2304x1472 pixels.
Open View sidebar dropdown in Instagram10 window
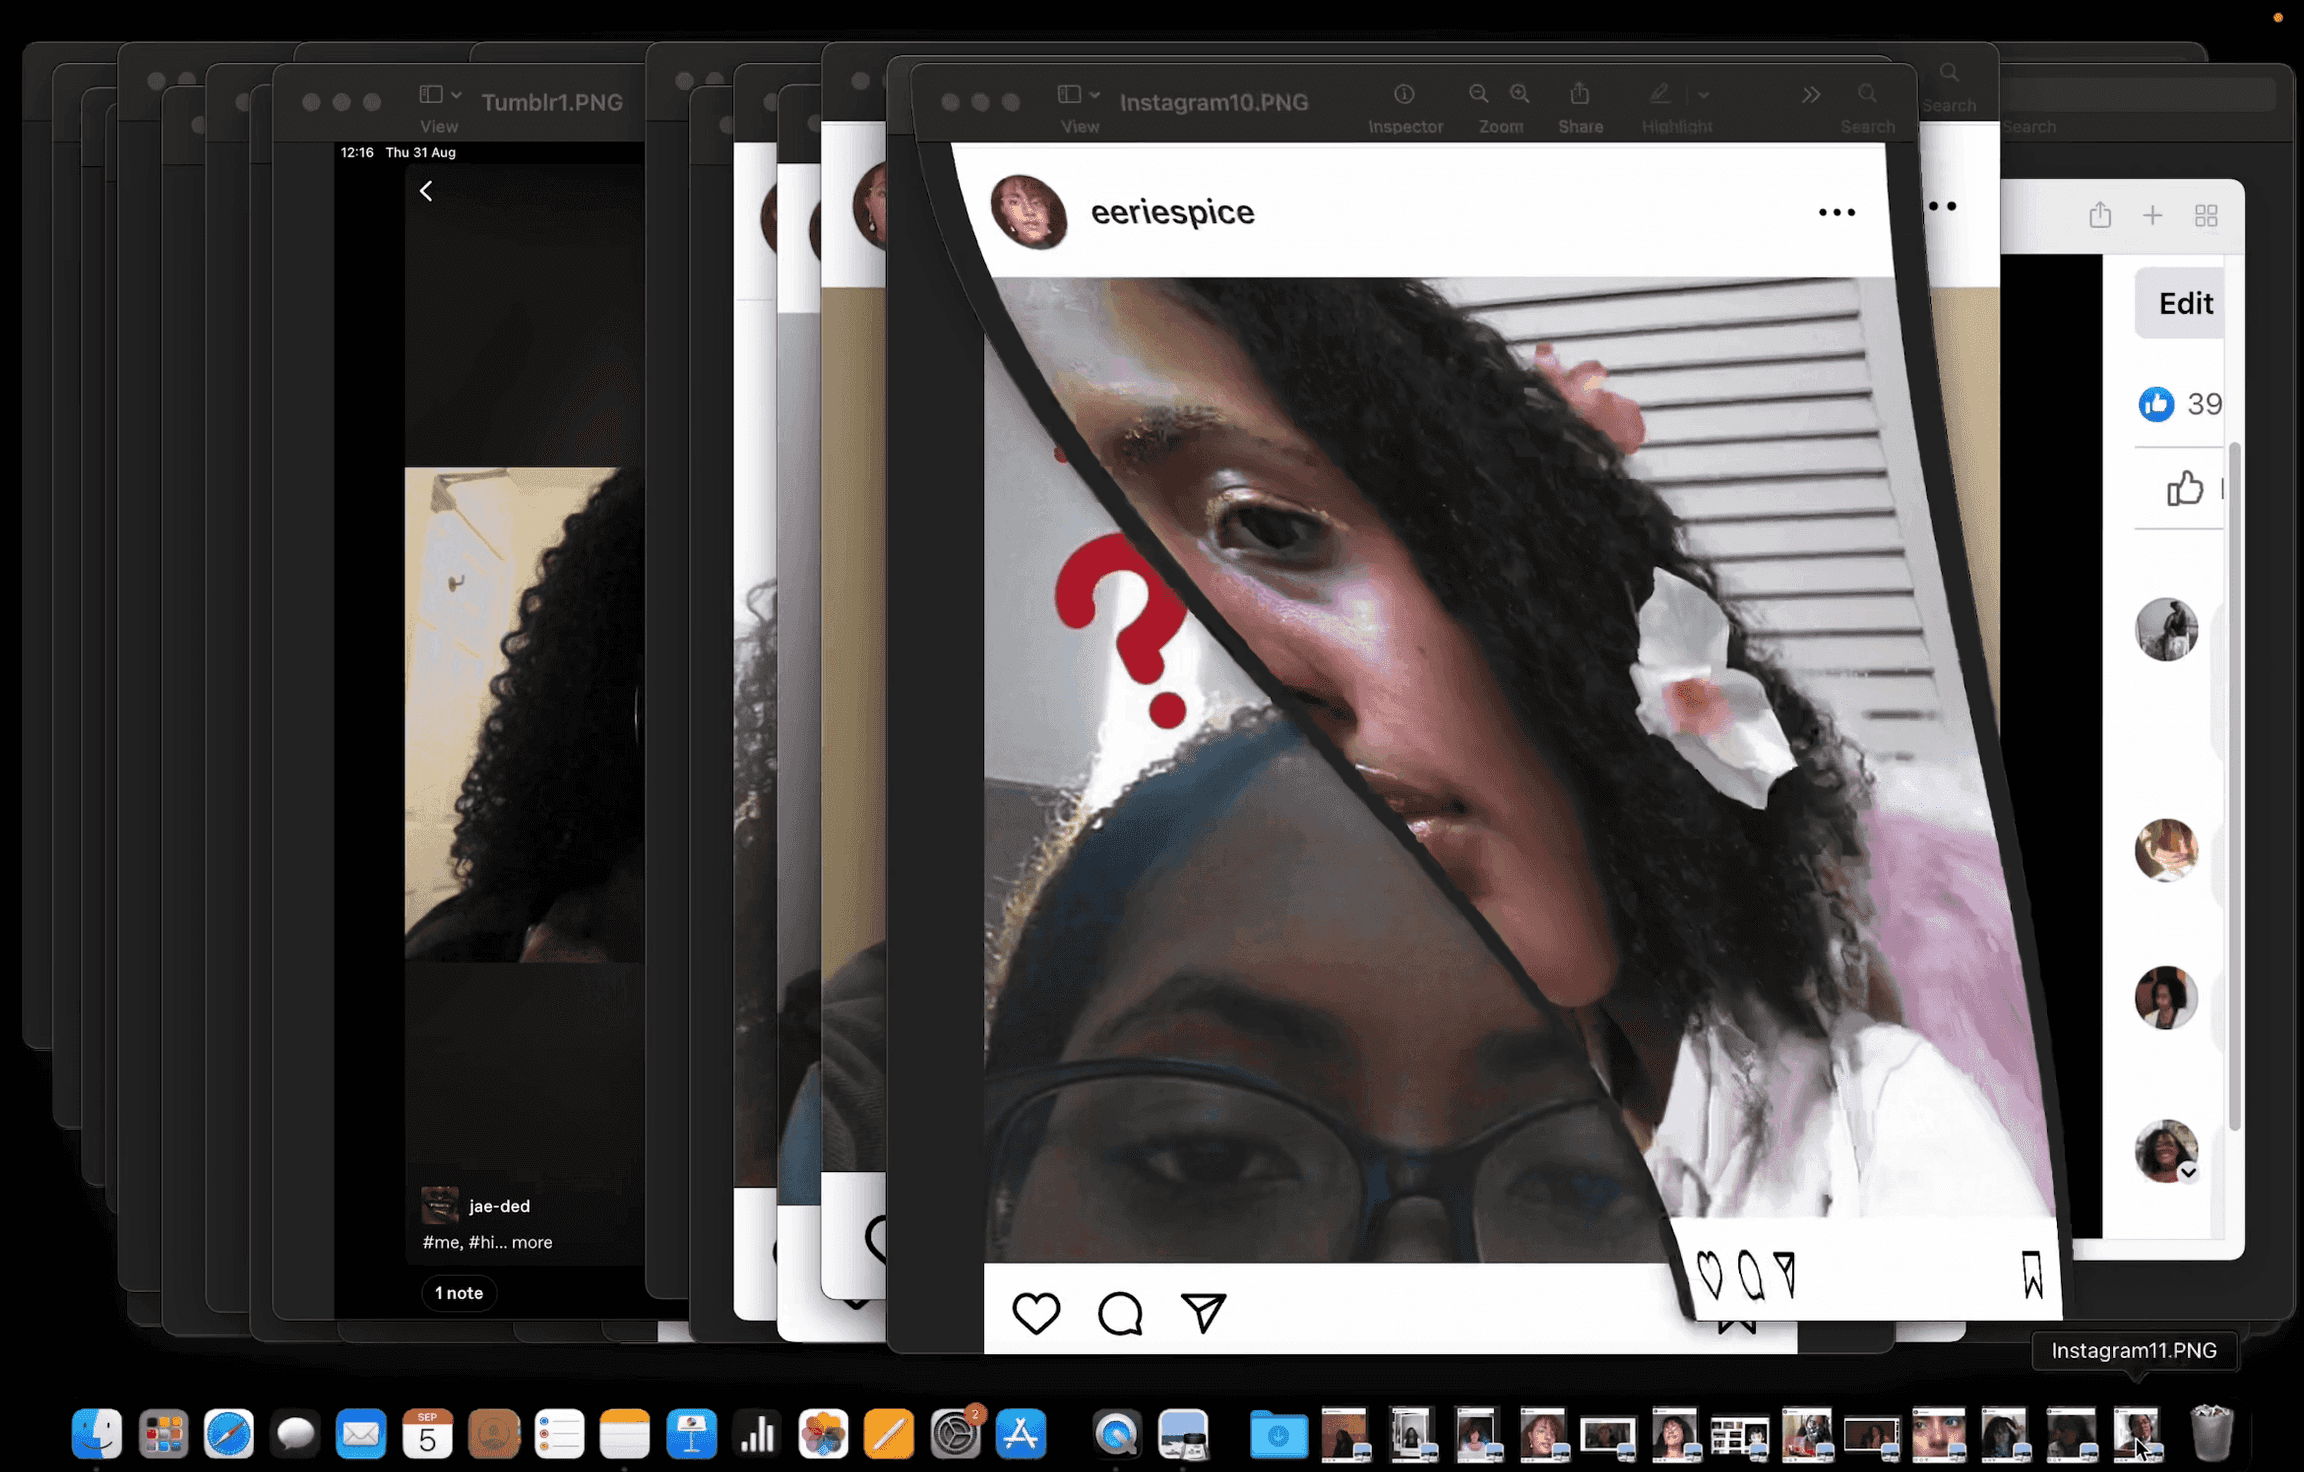click(x=1079, y=95)
